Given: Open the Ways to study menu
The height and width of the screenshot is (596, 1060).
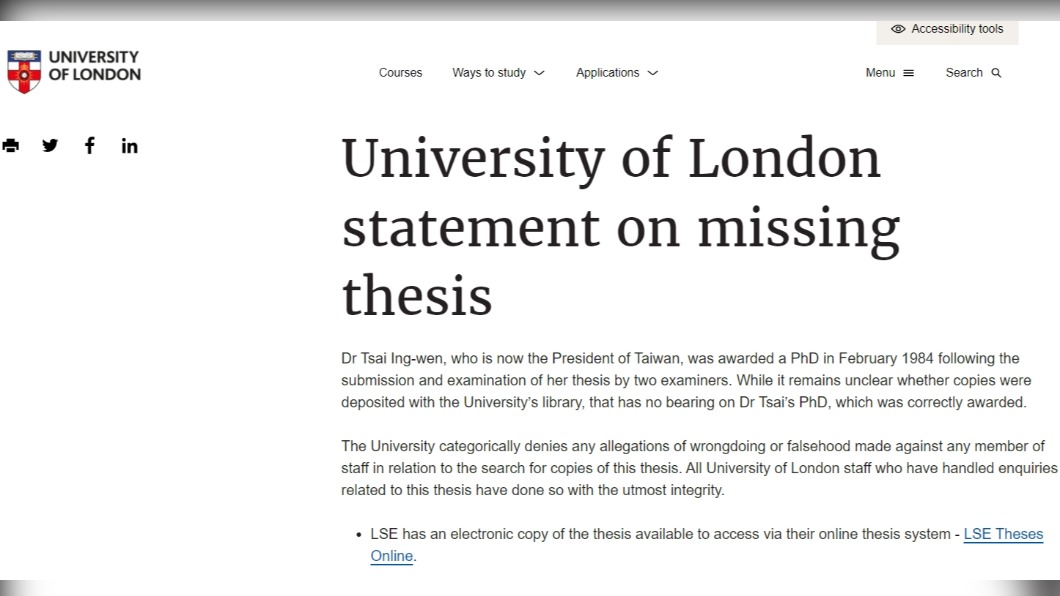Looking at the screenshot, I should [489, 72].
